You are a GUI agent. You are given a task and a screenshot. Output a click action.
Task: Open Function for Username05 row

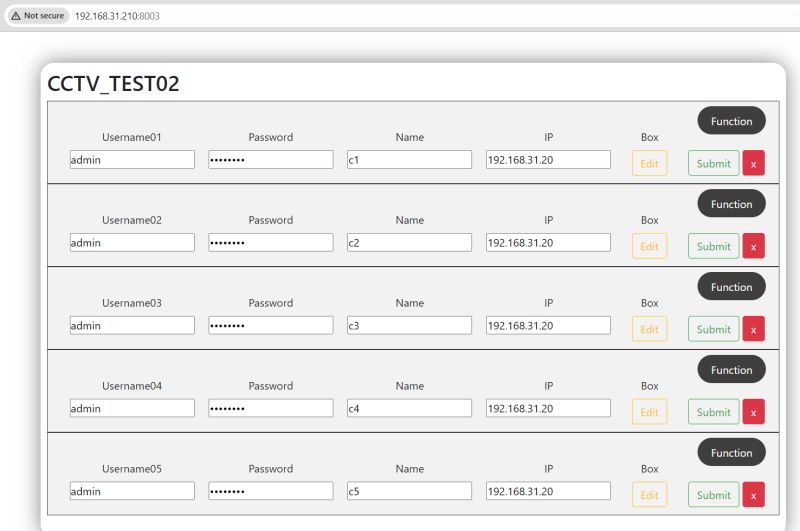pyautogui.click(x=731, y=452)
